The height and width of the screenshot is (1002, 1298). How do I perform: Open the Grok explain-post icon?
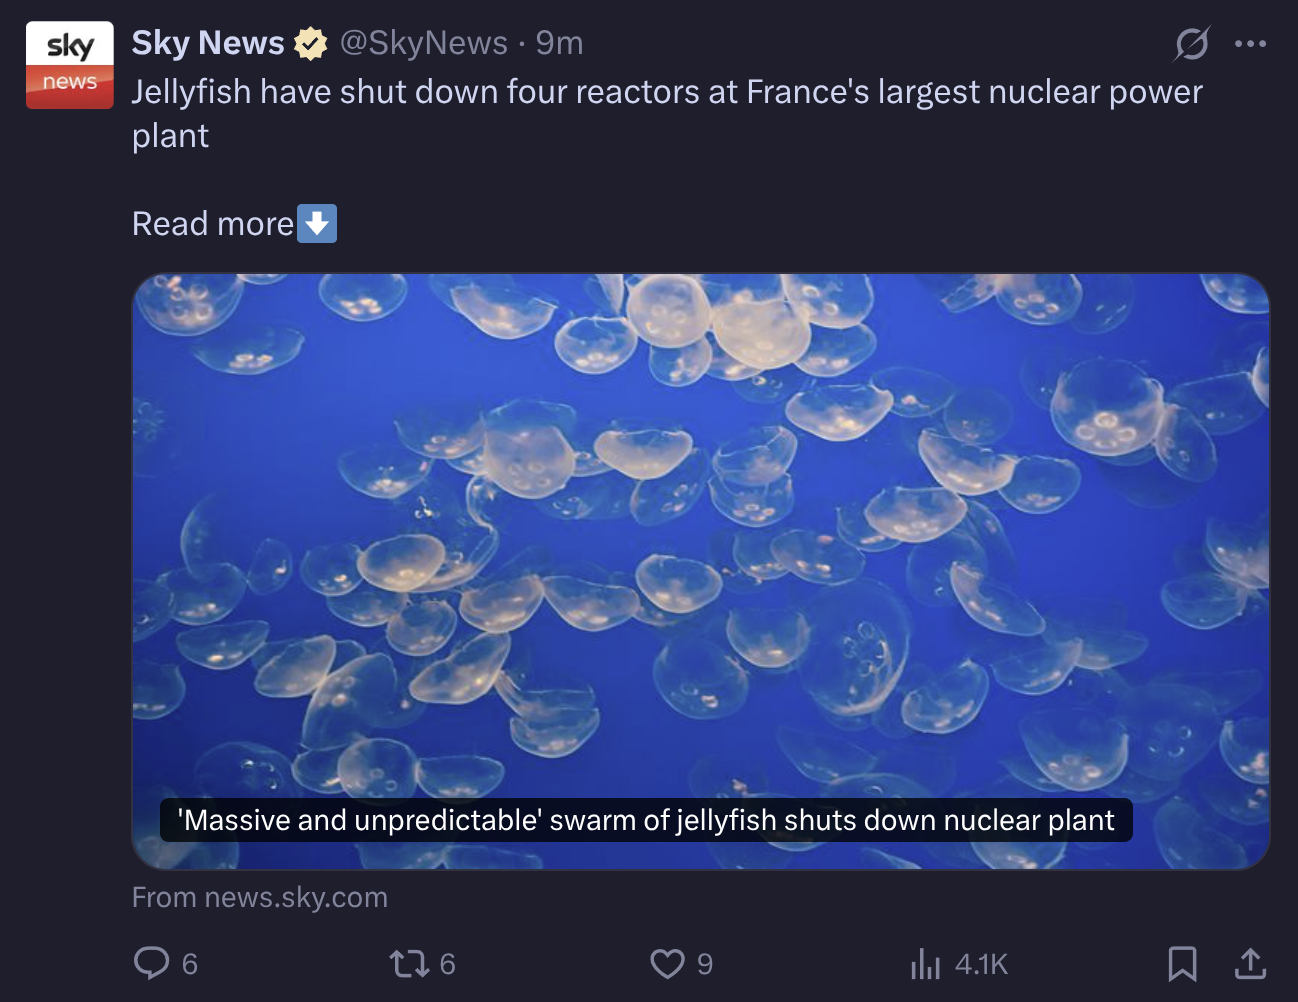click(x=1191, y=43)
